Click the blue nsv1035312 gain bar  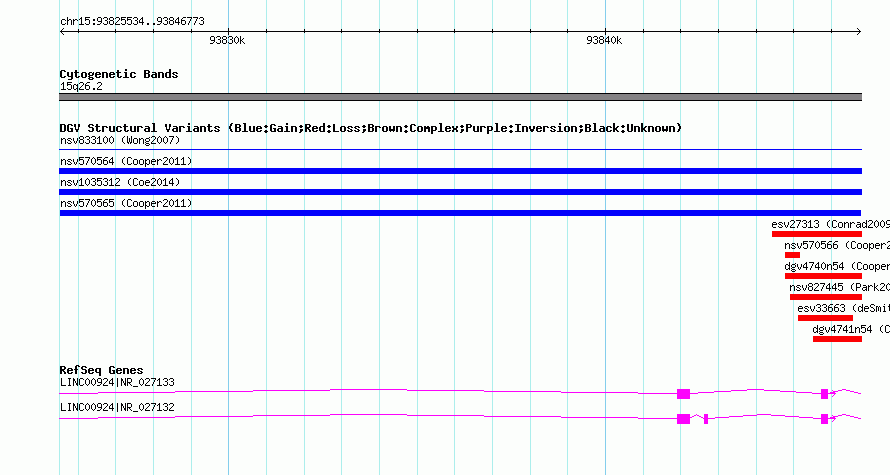[460, 192]
